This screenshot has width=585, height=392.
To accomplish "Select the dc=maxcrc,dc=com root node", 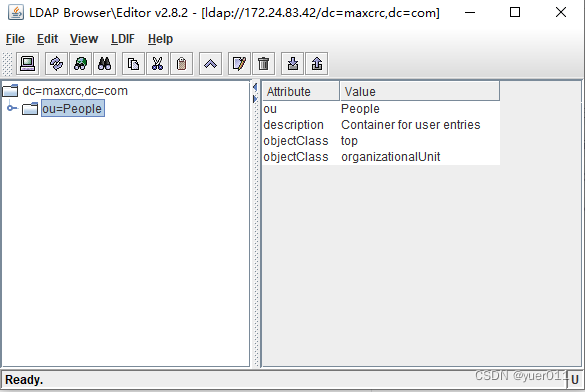I will [x=75, y=91].
